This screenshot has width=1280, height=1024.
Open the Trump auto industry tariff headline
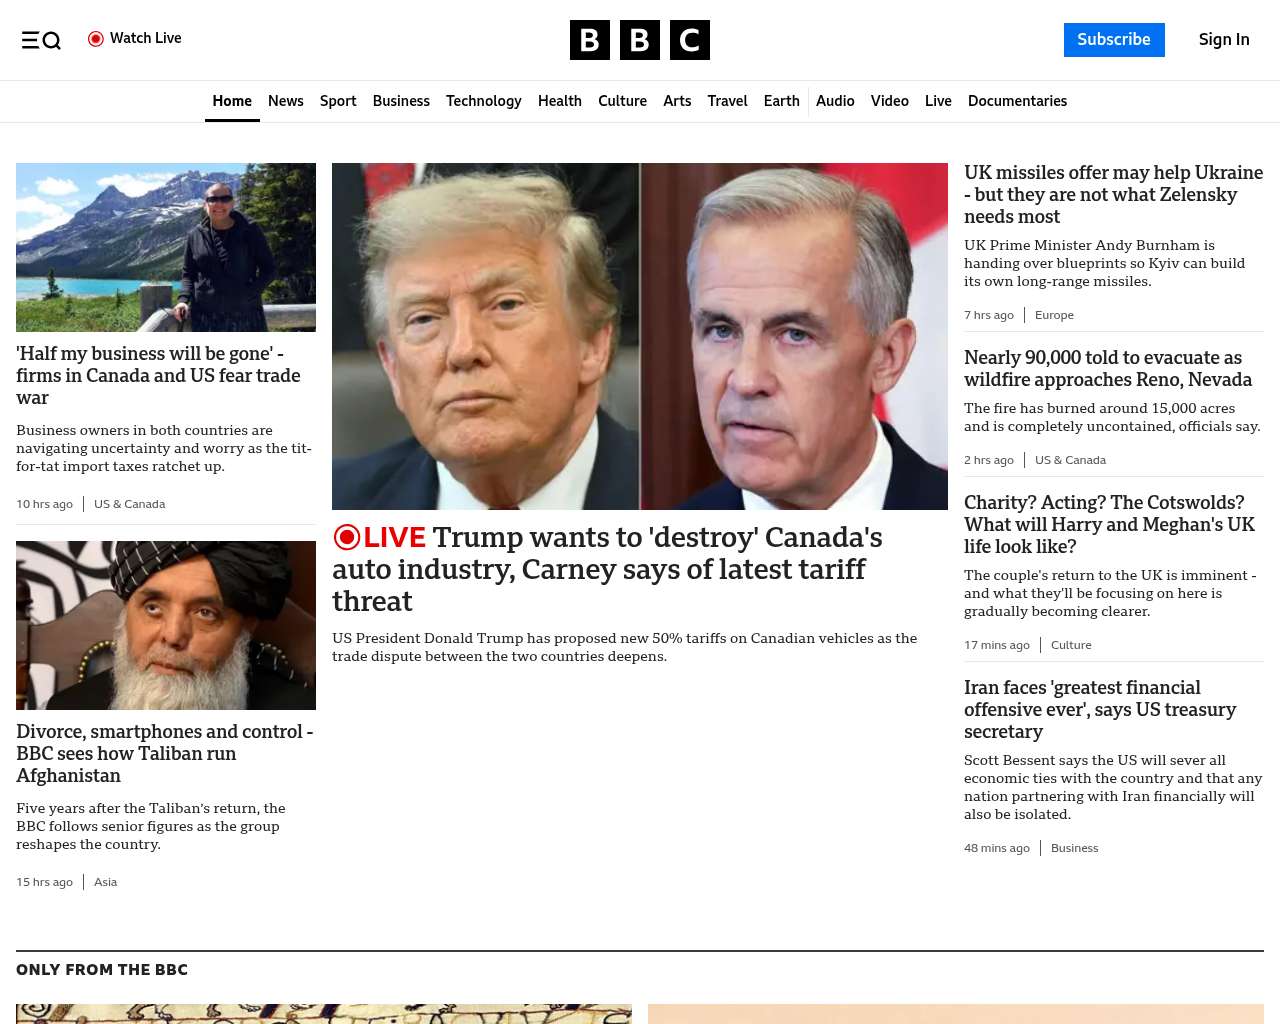607,569
